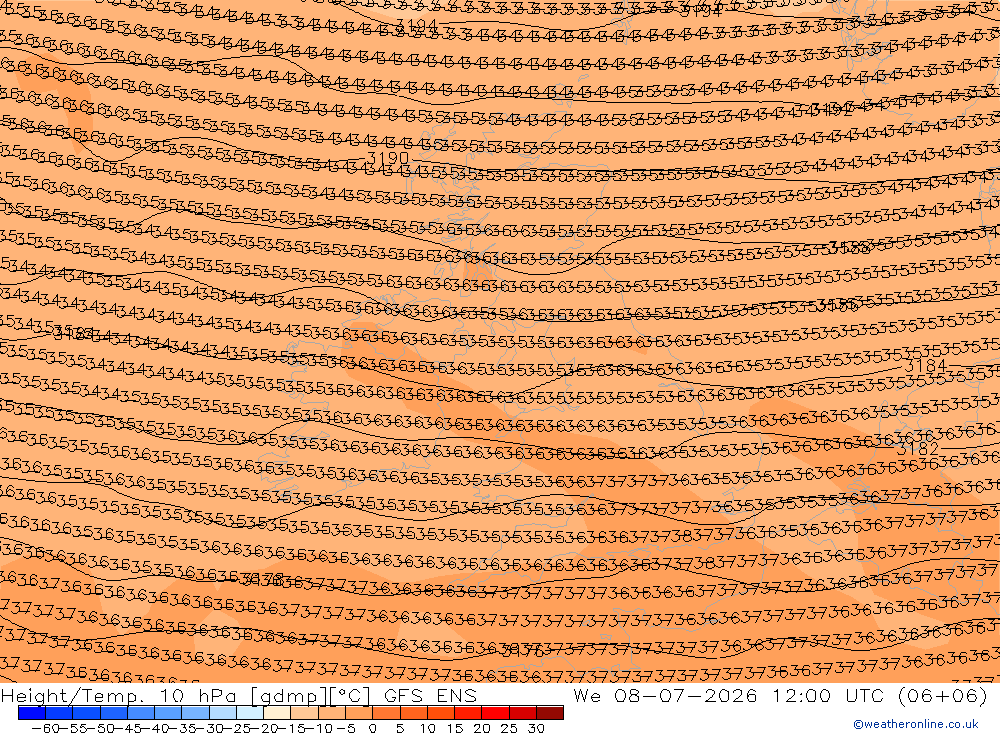This screenshot has height=733, width=1000.
Task: Click the '[gdmp][°C]' units label
Action: [x=311, y=695]
